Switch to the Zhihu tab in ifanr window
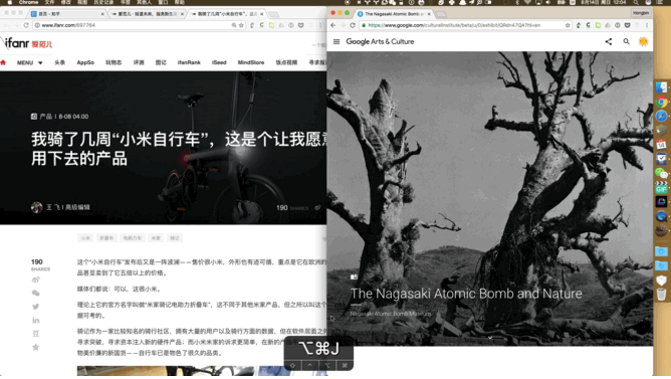The width and height of the screenshot is (671, 379). (65, 14)
